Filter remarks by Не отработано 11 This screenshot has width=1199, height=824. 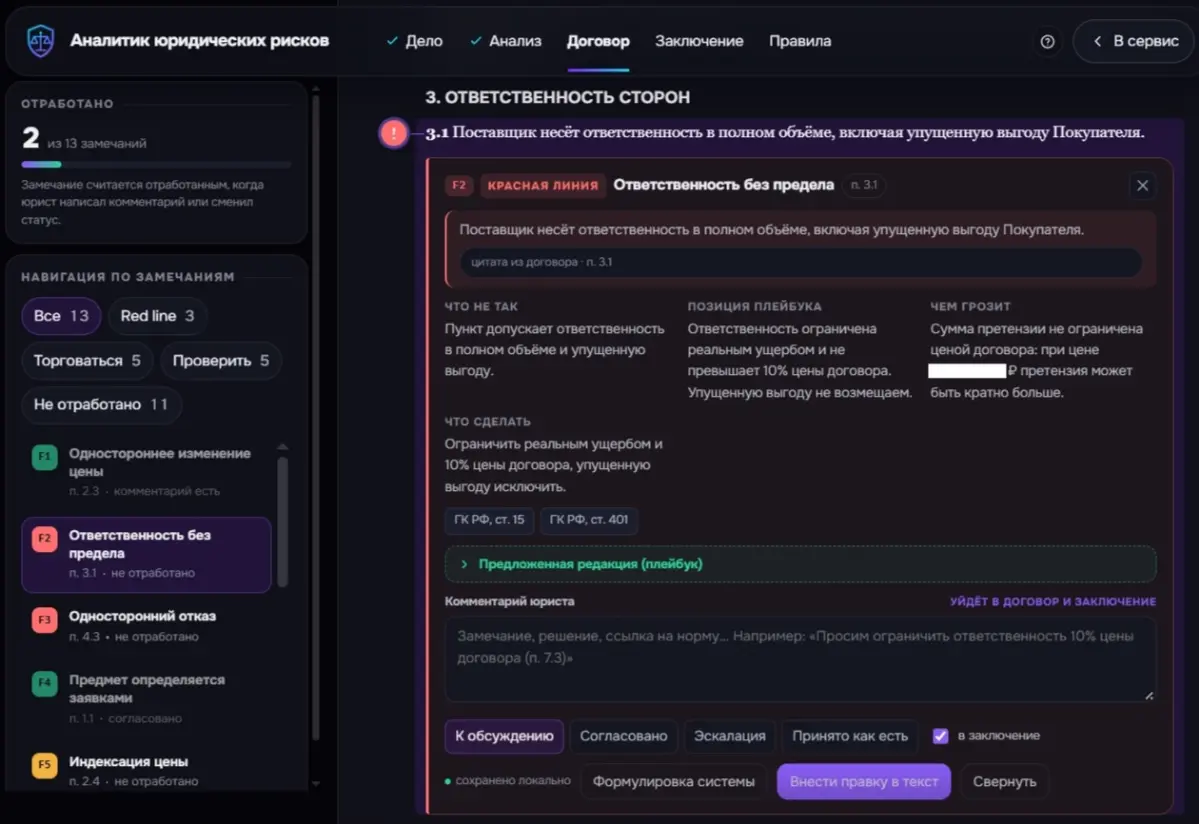pos(101,404)
